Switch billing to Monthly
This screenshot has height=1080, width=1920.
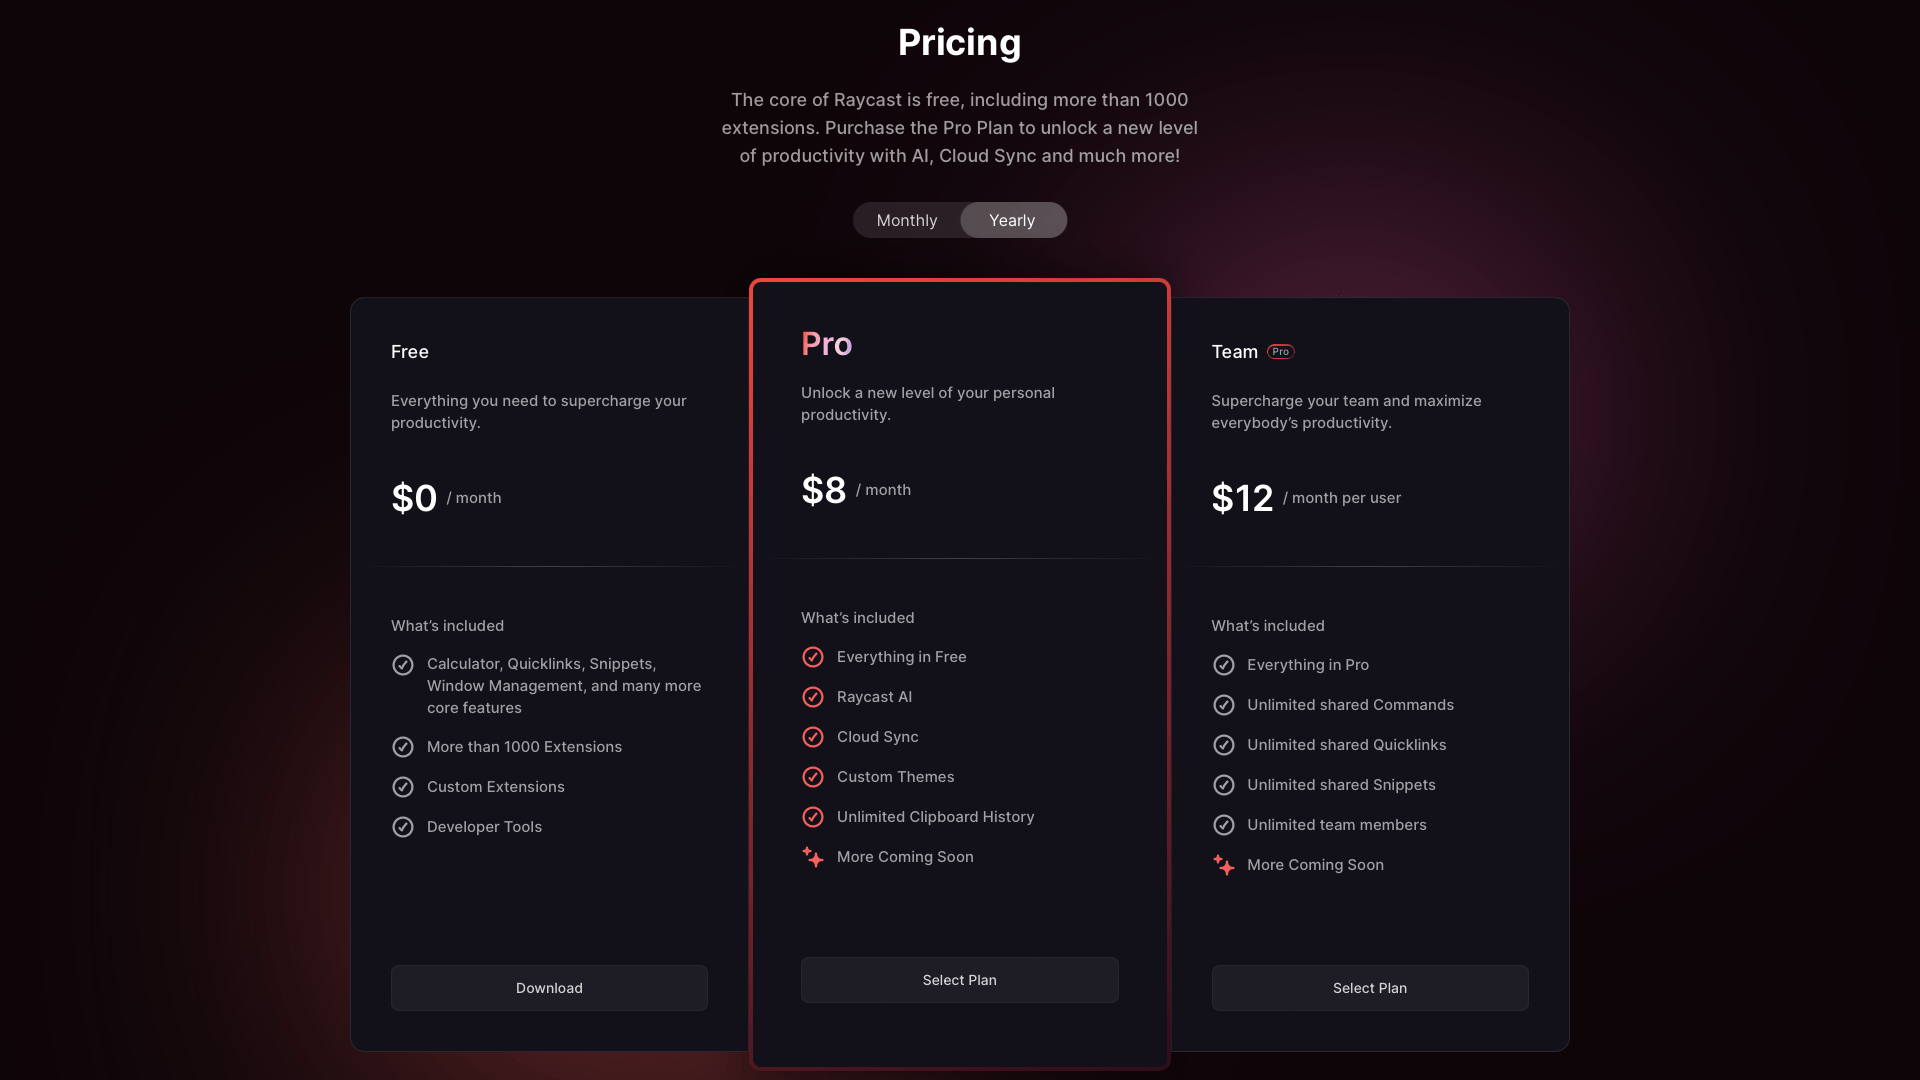point(906,220)
